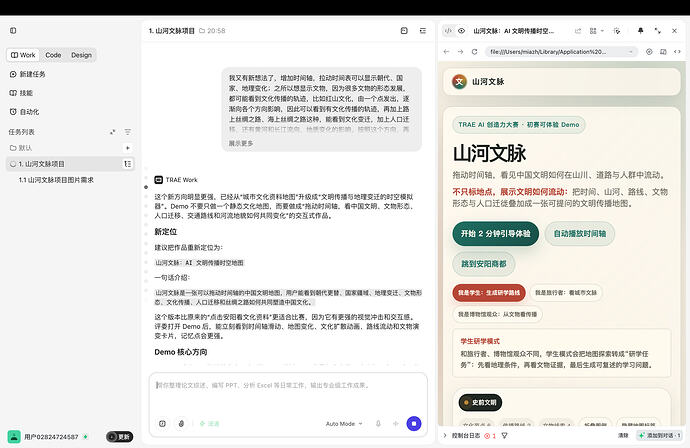The width and height of the screenshot is (690, 448).
Task: Click the plus icon beside the microphone
Action: 396,424
